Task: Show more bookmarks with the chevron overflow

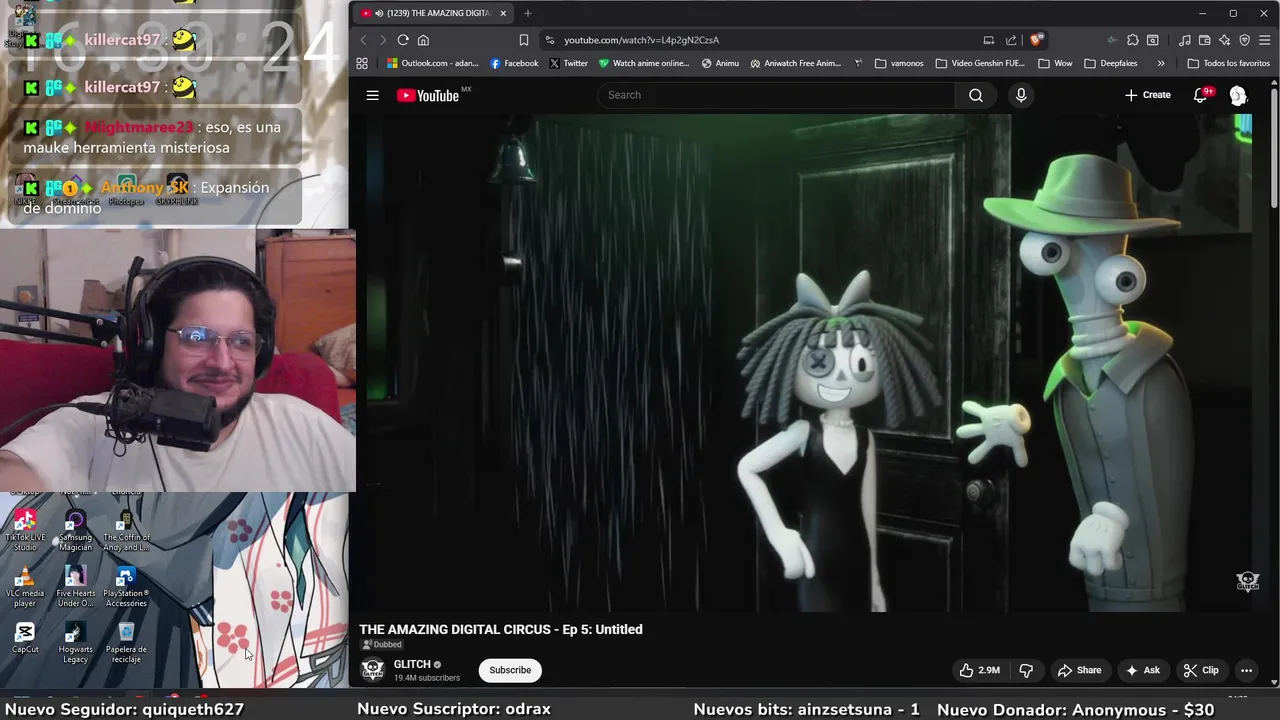Action: tap(1160, 63)
